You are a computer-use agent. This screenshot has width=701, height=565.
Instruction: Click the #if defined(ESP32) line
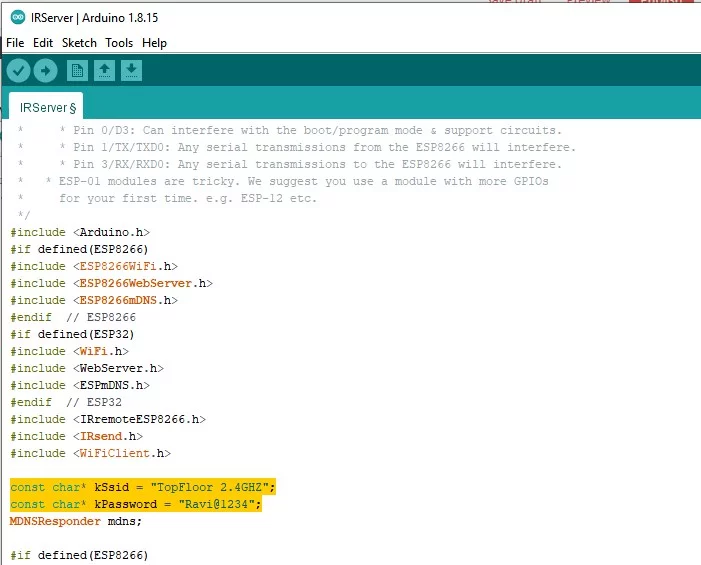pos(72,334)
